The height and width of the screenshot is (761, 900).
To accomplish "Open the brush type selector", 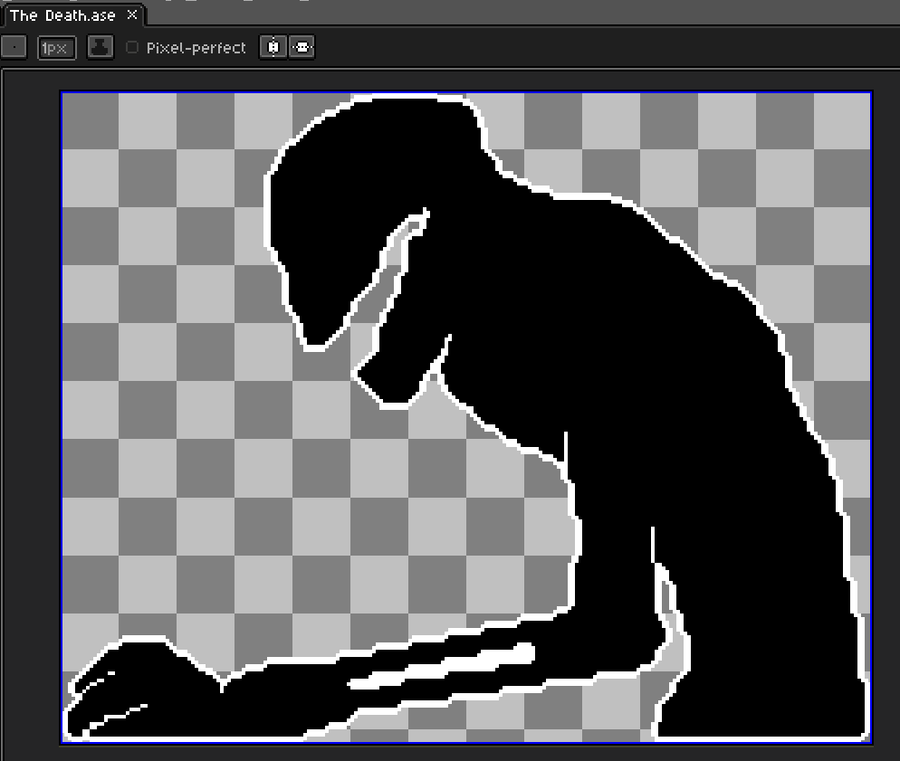I will (x=14, y=47).
